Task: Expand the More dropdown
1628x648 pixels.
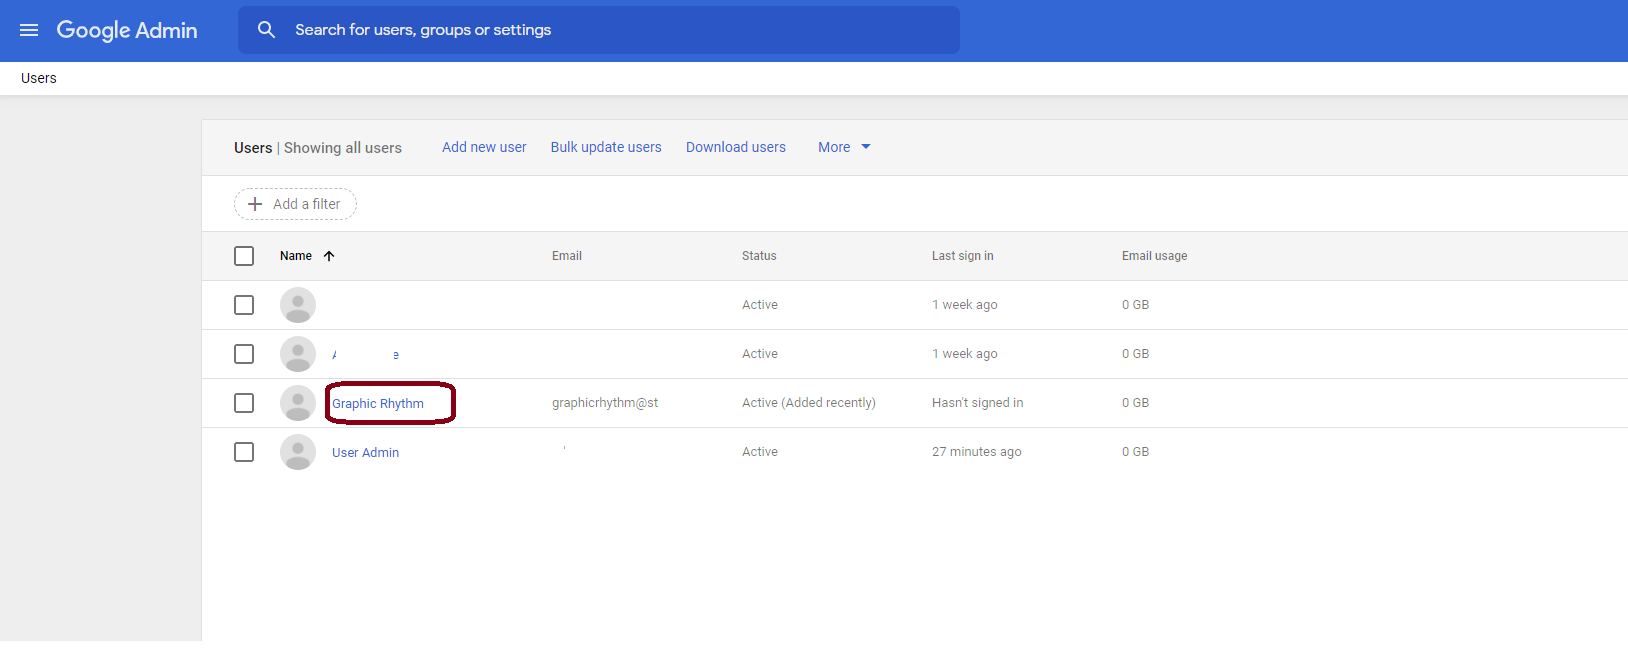Action: pos(844,147)
